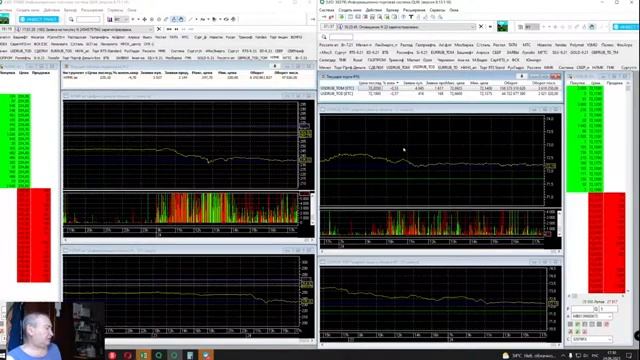Image resolution: width=640 pixels, height=360 pixels.
Task: Click green buy icon in order panel first row
Action: coord(578,324)
